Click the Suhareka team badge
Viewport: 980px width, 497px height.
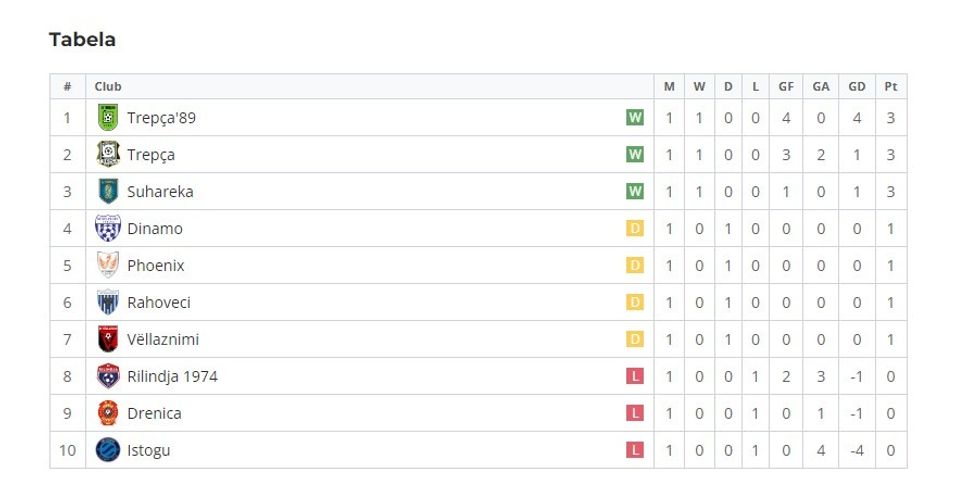107,192
